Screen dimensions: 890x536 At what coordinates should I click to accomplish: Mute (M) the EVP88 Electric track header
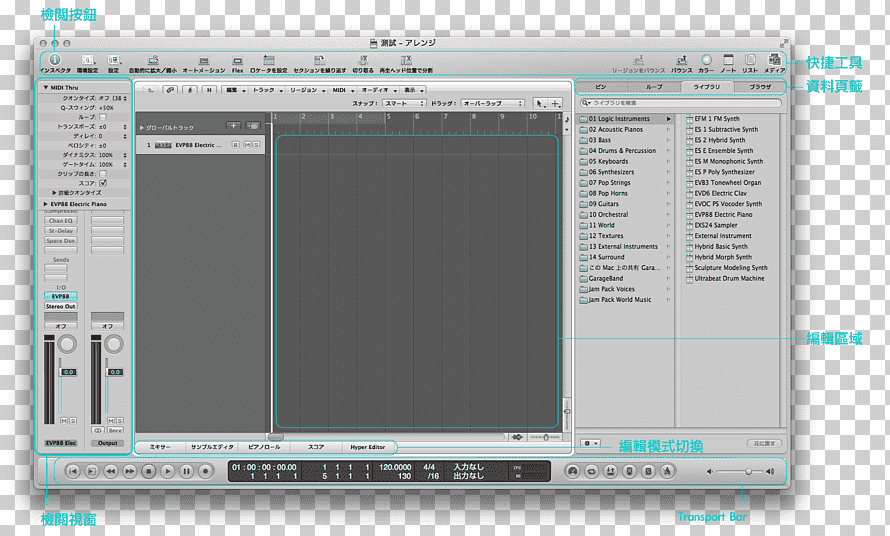pyautogui.click(x=247, y=145)
